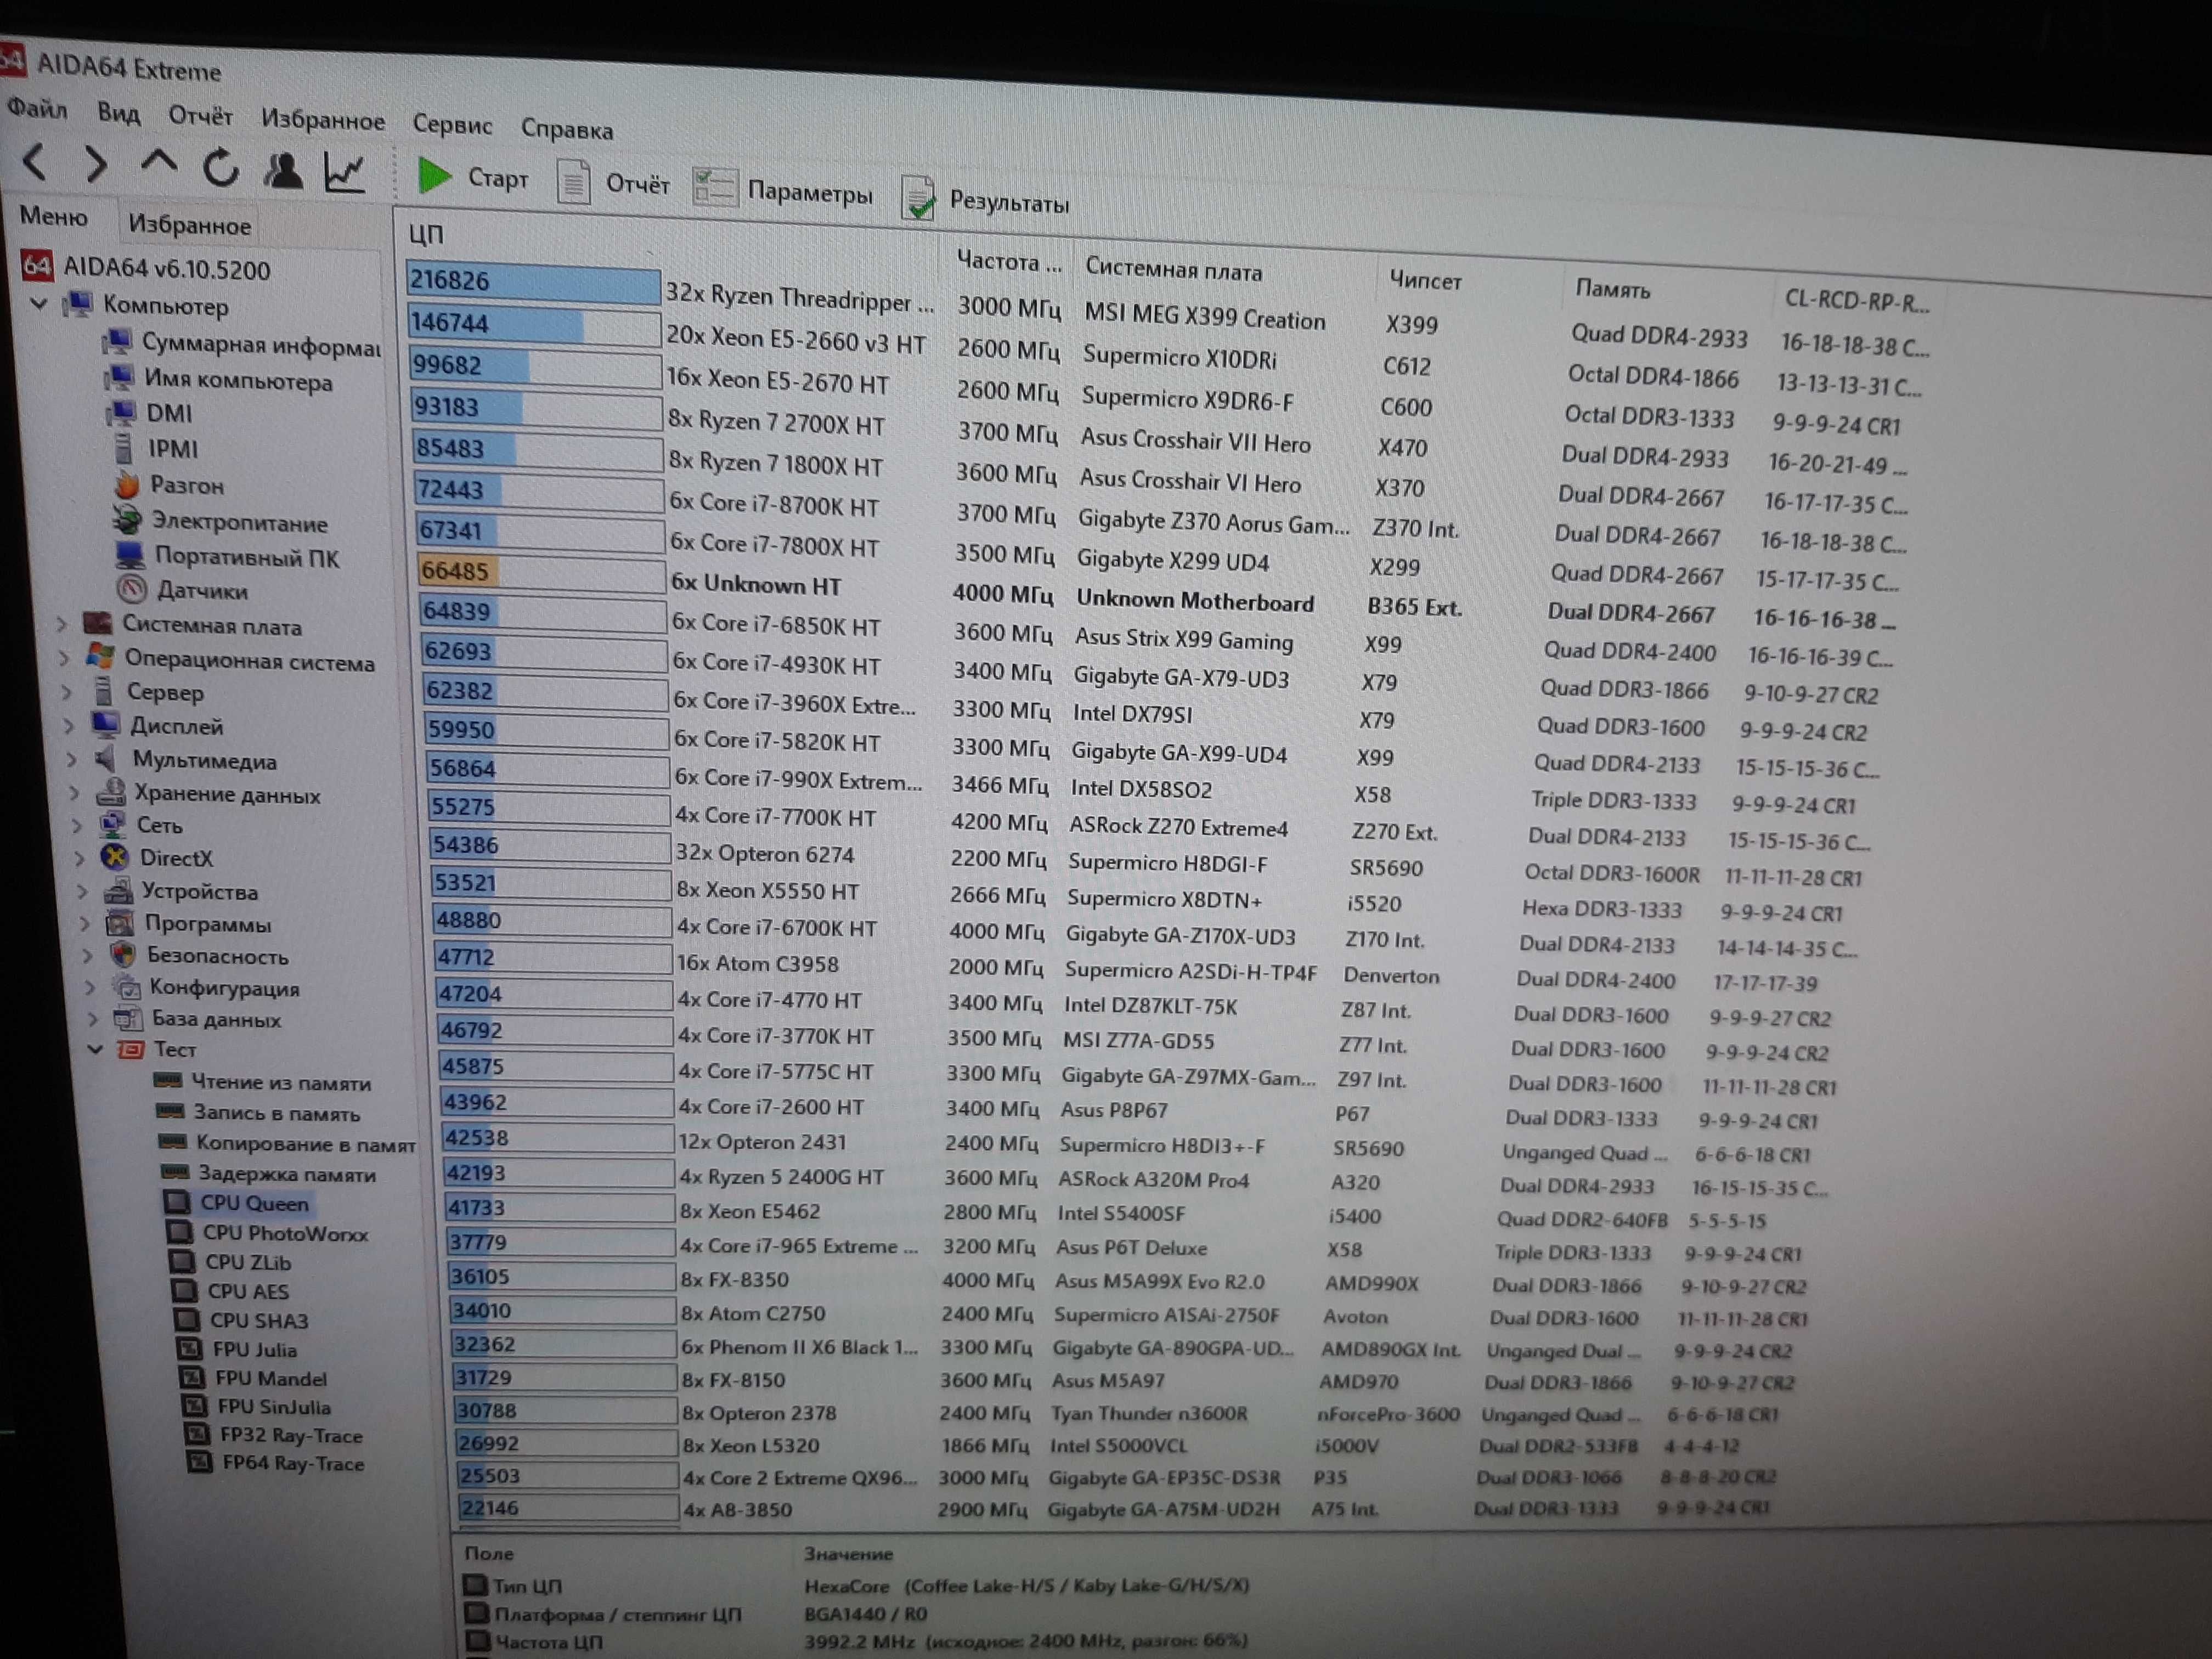Screen dimensions: 2212x1659
Task: Expand the Операционная система tree node
Action: tap(64, 658)
